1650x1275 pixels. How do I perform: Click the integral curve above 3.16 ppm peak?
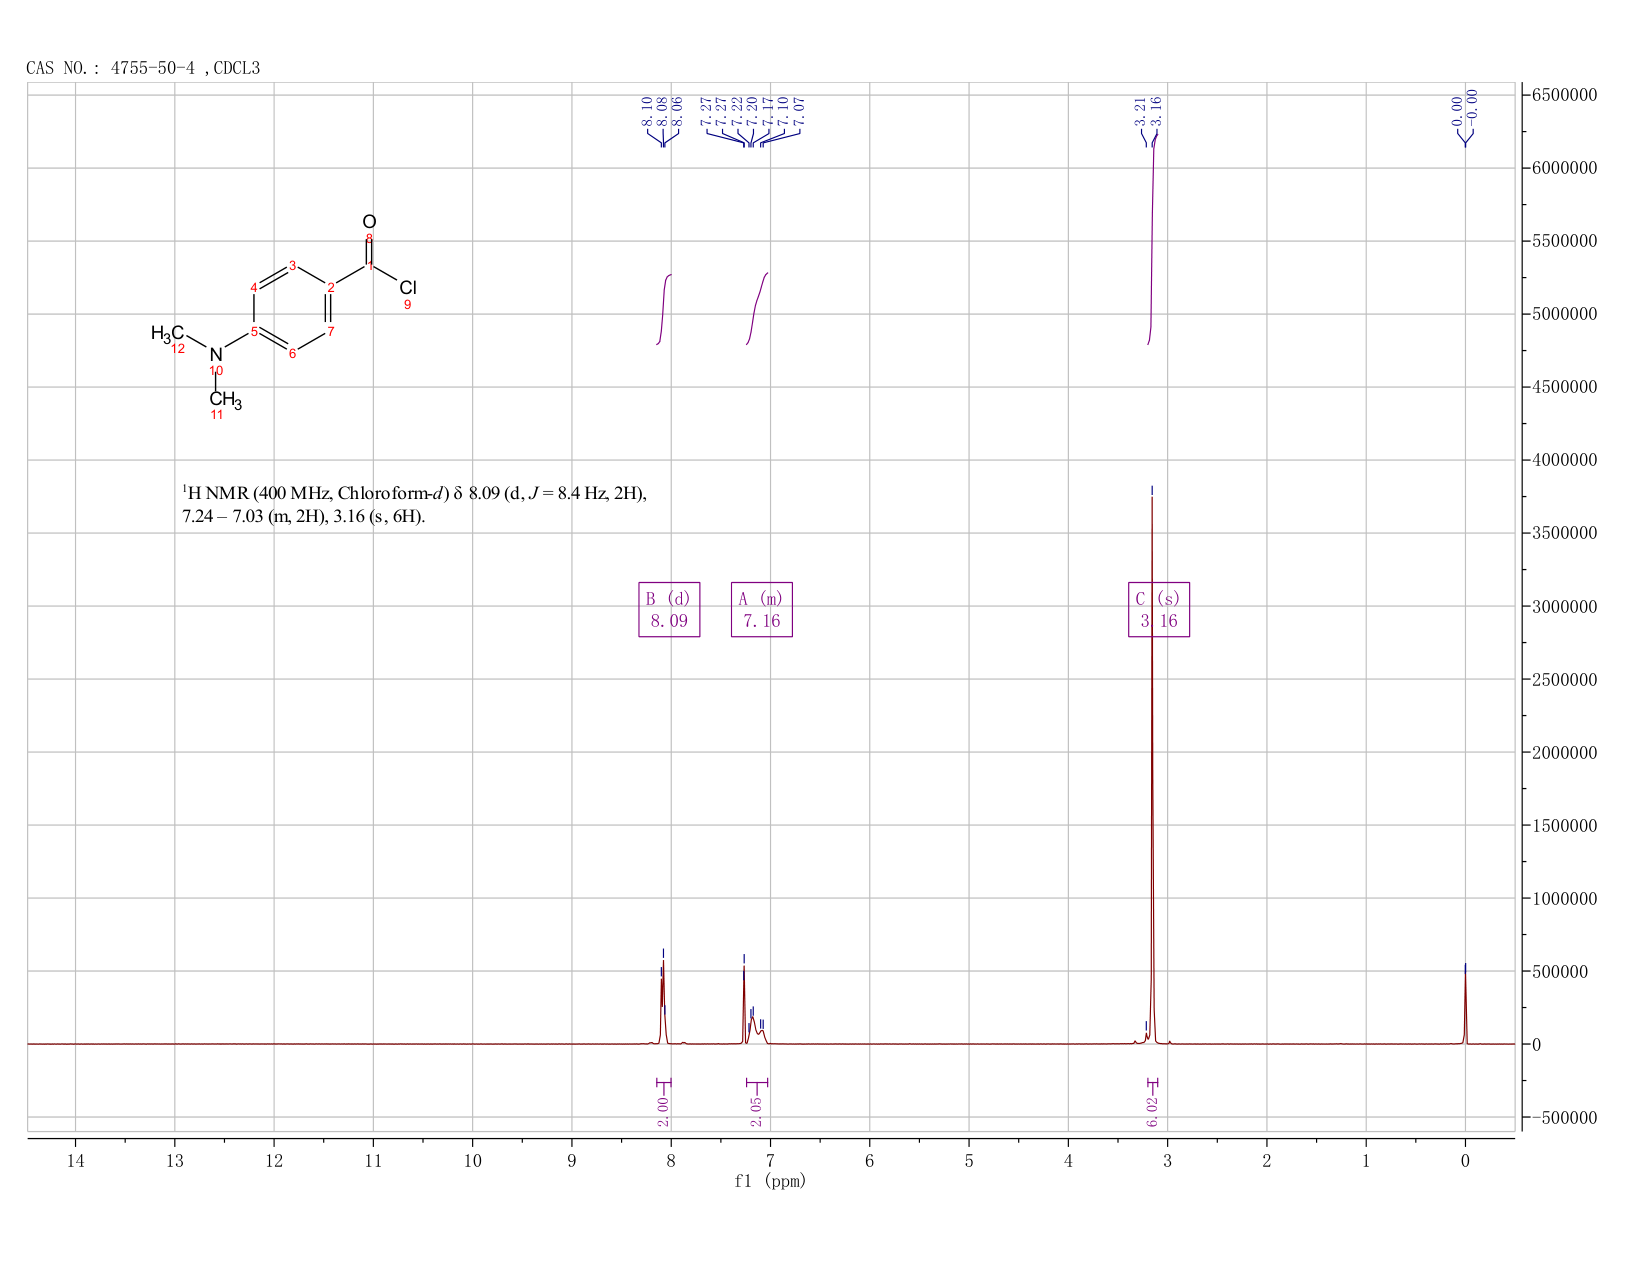(x=1152, y=238)
